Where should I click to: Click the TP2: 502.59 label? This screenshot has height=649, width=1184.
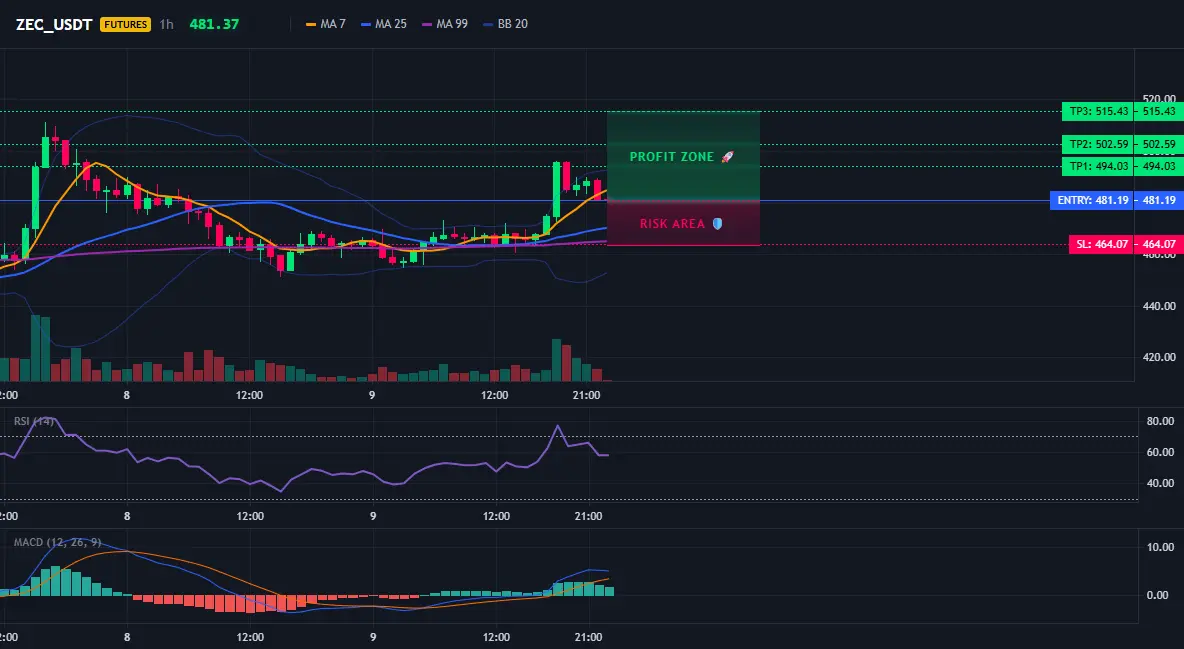click(1098, 144)
